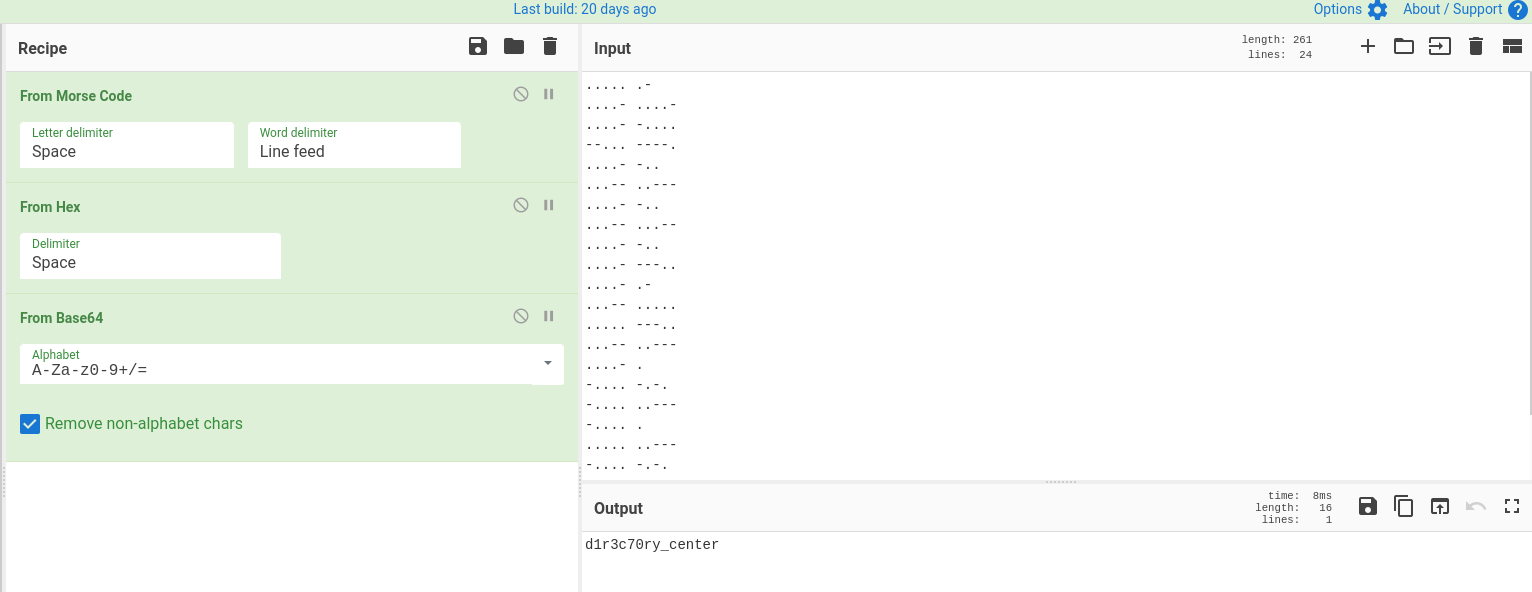This screenshot has width=1532, height=592.
Task: Save the current recipe
Action: [x=478, y=46]
